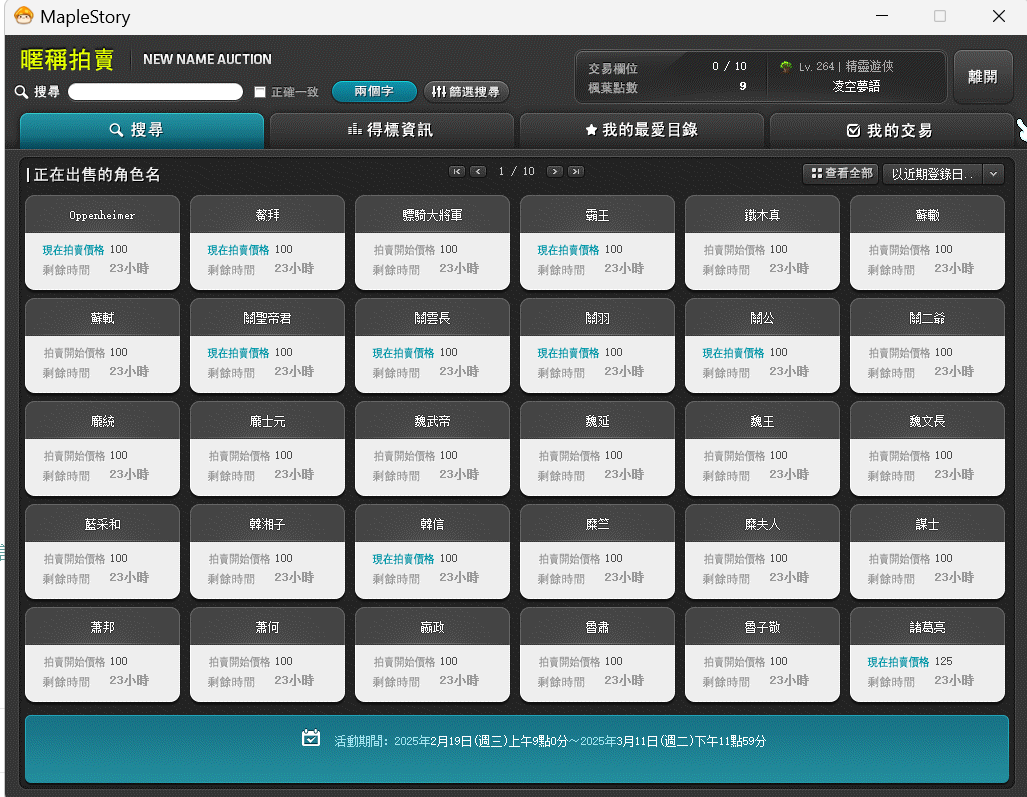Go to first page of listings
Screen dimensions: 1027x797
pyautogui.click(x=457, y=172)
